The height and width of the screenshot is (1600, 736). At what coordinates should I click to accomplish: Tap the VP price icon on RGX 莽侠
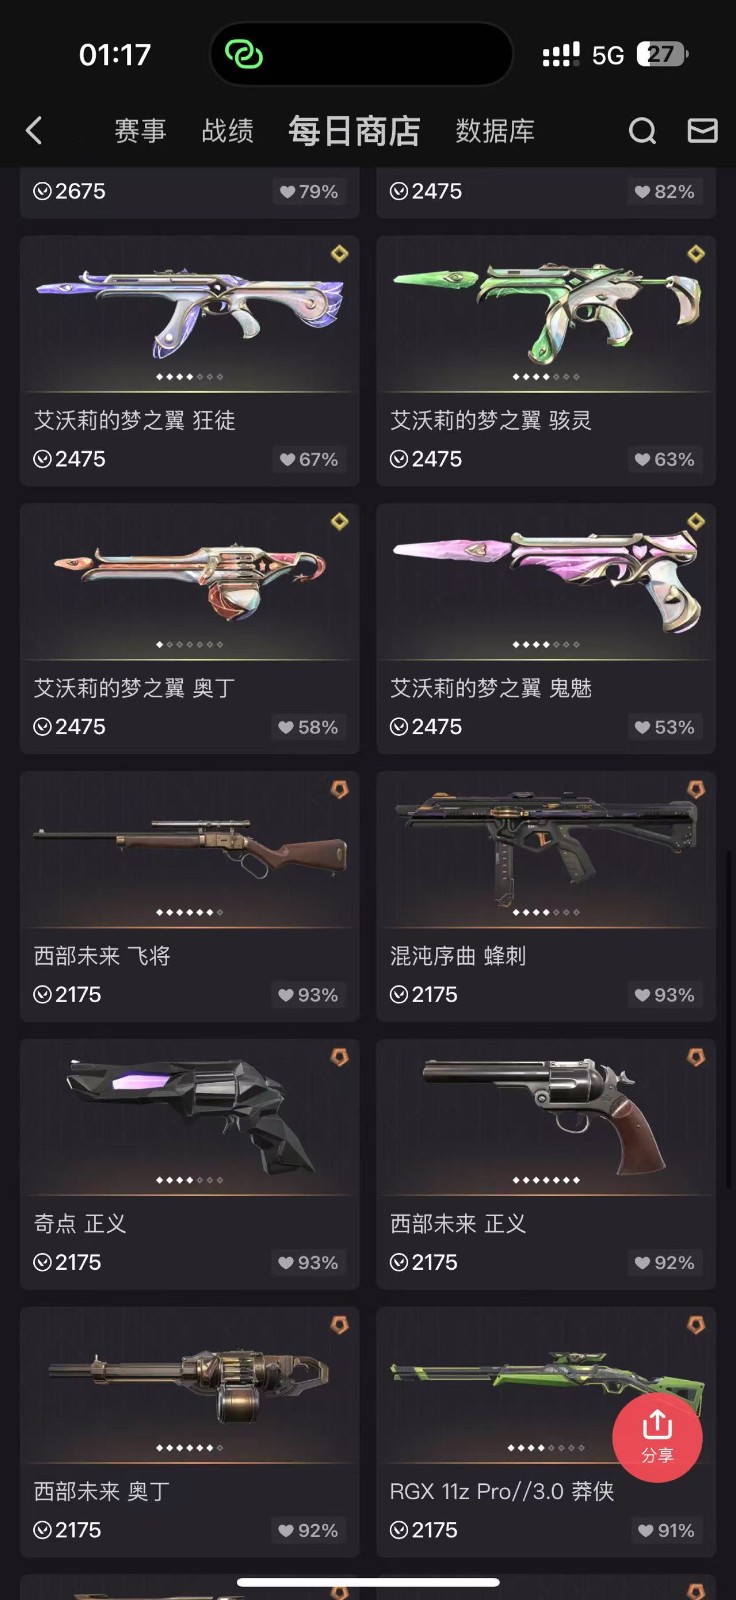pyautogui.click(x=399, y=1530)
